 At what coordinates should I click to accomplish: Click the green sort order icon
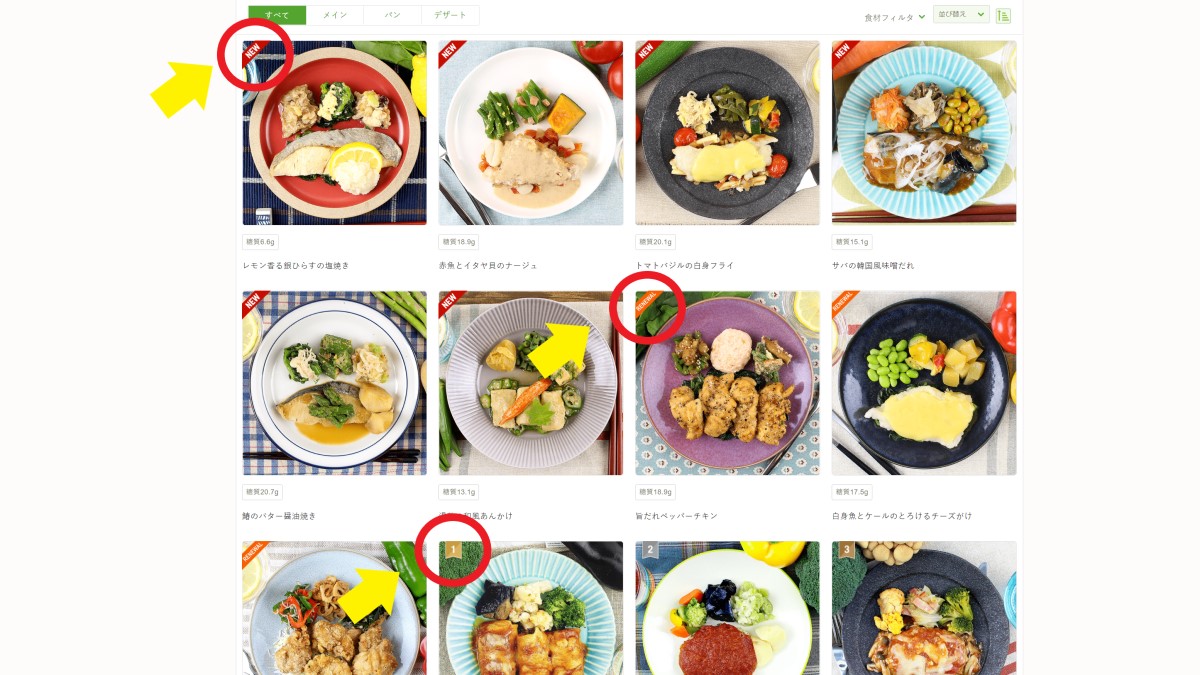tap(1003, 15)
